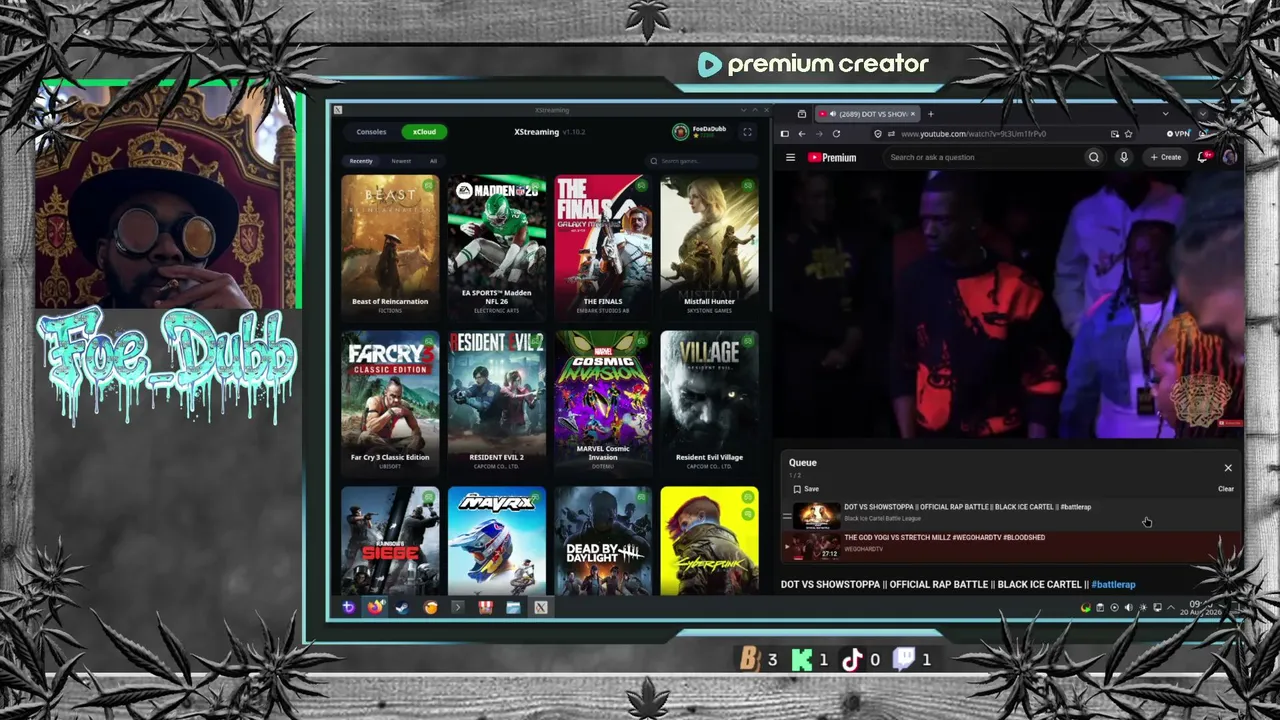The image size is (1280, 720).
Task: Toggle fullscreen in XStreaming
Action: (747, 132)
